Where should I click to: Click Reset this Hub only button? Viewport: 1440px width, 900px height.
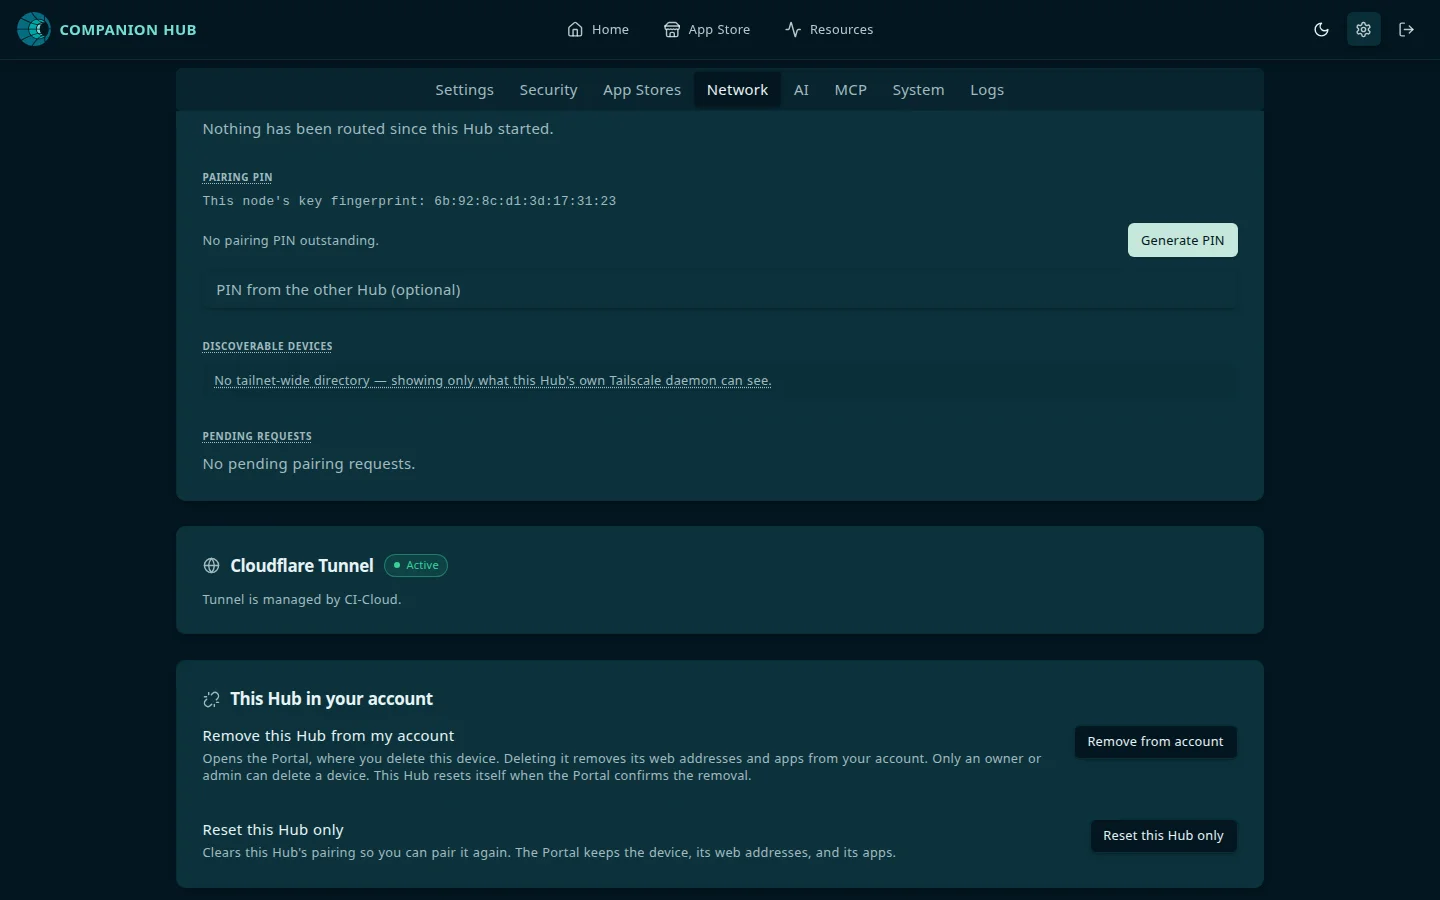point(1163,836)
